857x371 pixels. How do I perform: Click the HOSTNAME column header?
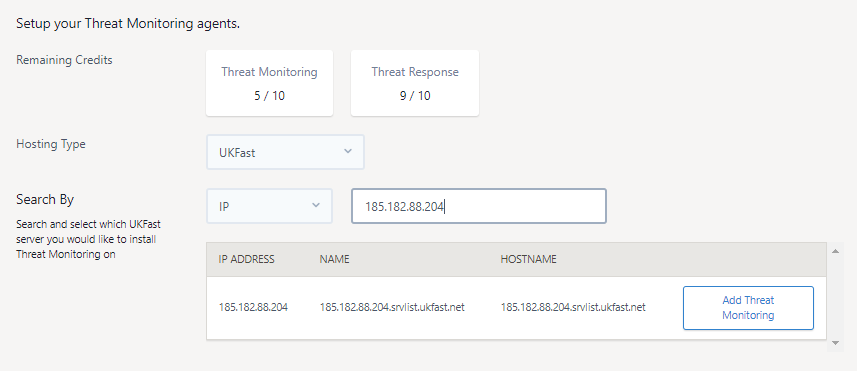(x=529, y=260)
